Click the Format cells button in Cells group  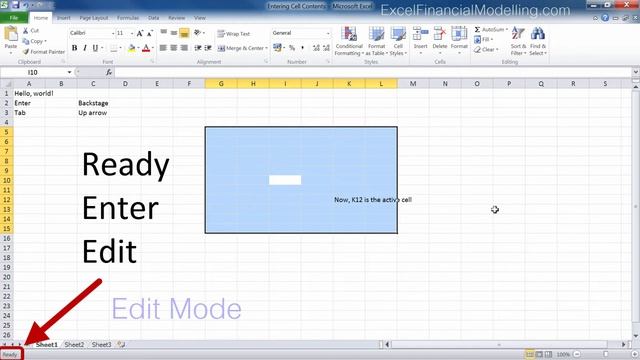click(x=459, y=40)
